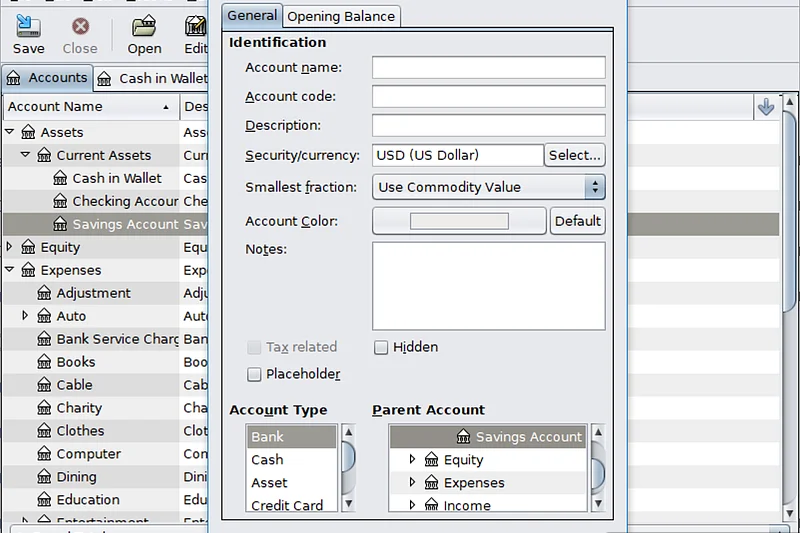Expand Expenses in Parent Account list
This screenshot has height=533, width=800.
click(412, 483)
